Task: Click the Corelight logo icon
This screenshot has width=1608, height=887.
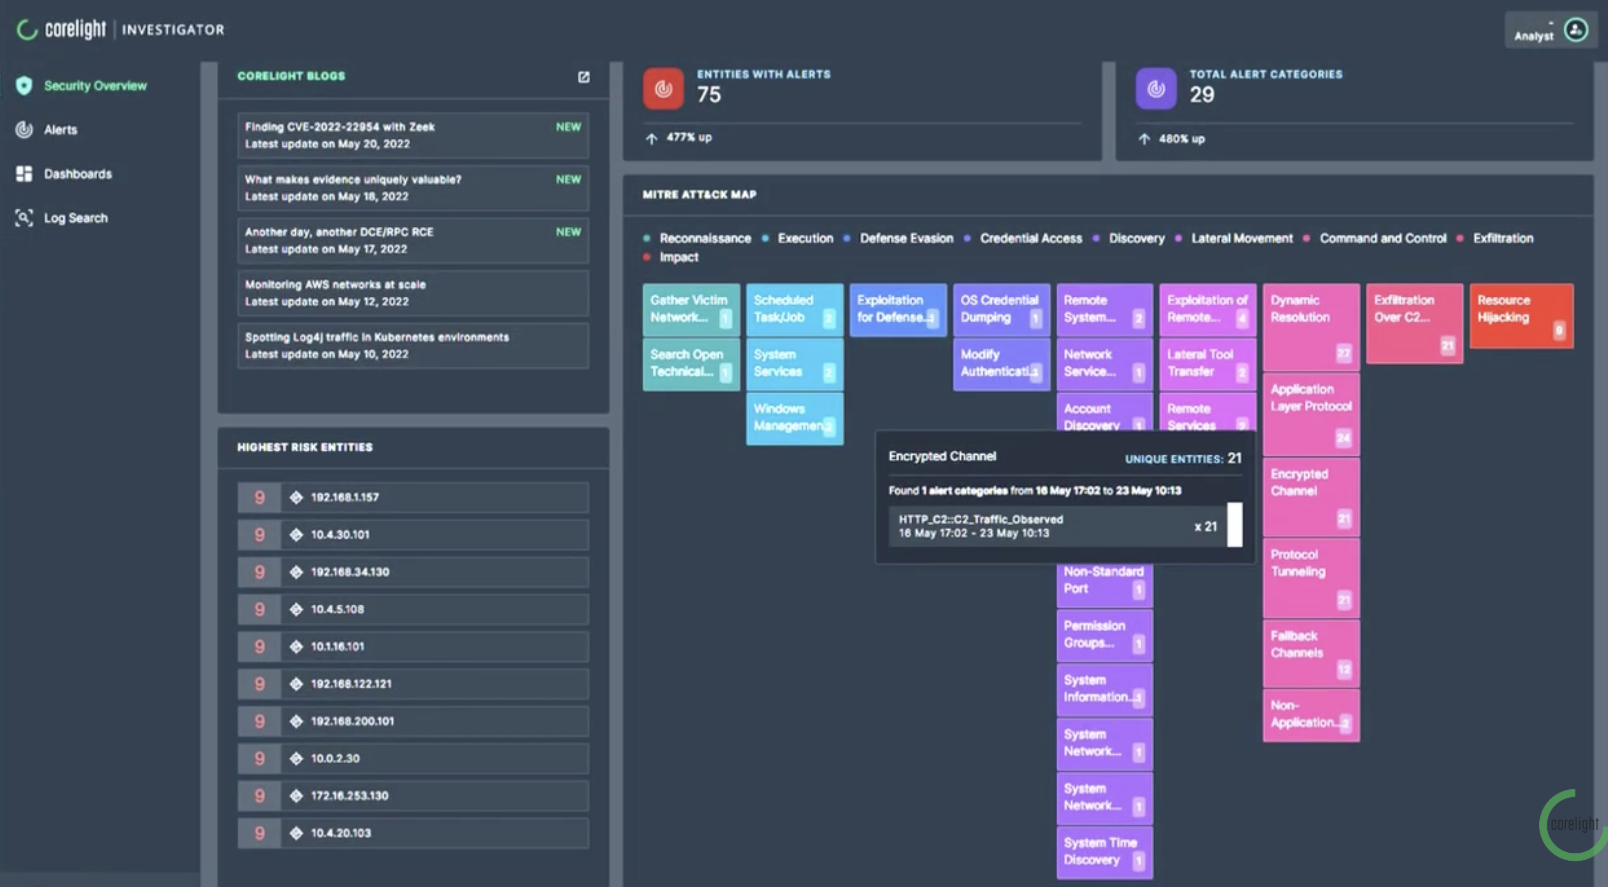Action: click(27, 30)
